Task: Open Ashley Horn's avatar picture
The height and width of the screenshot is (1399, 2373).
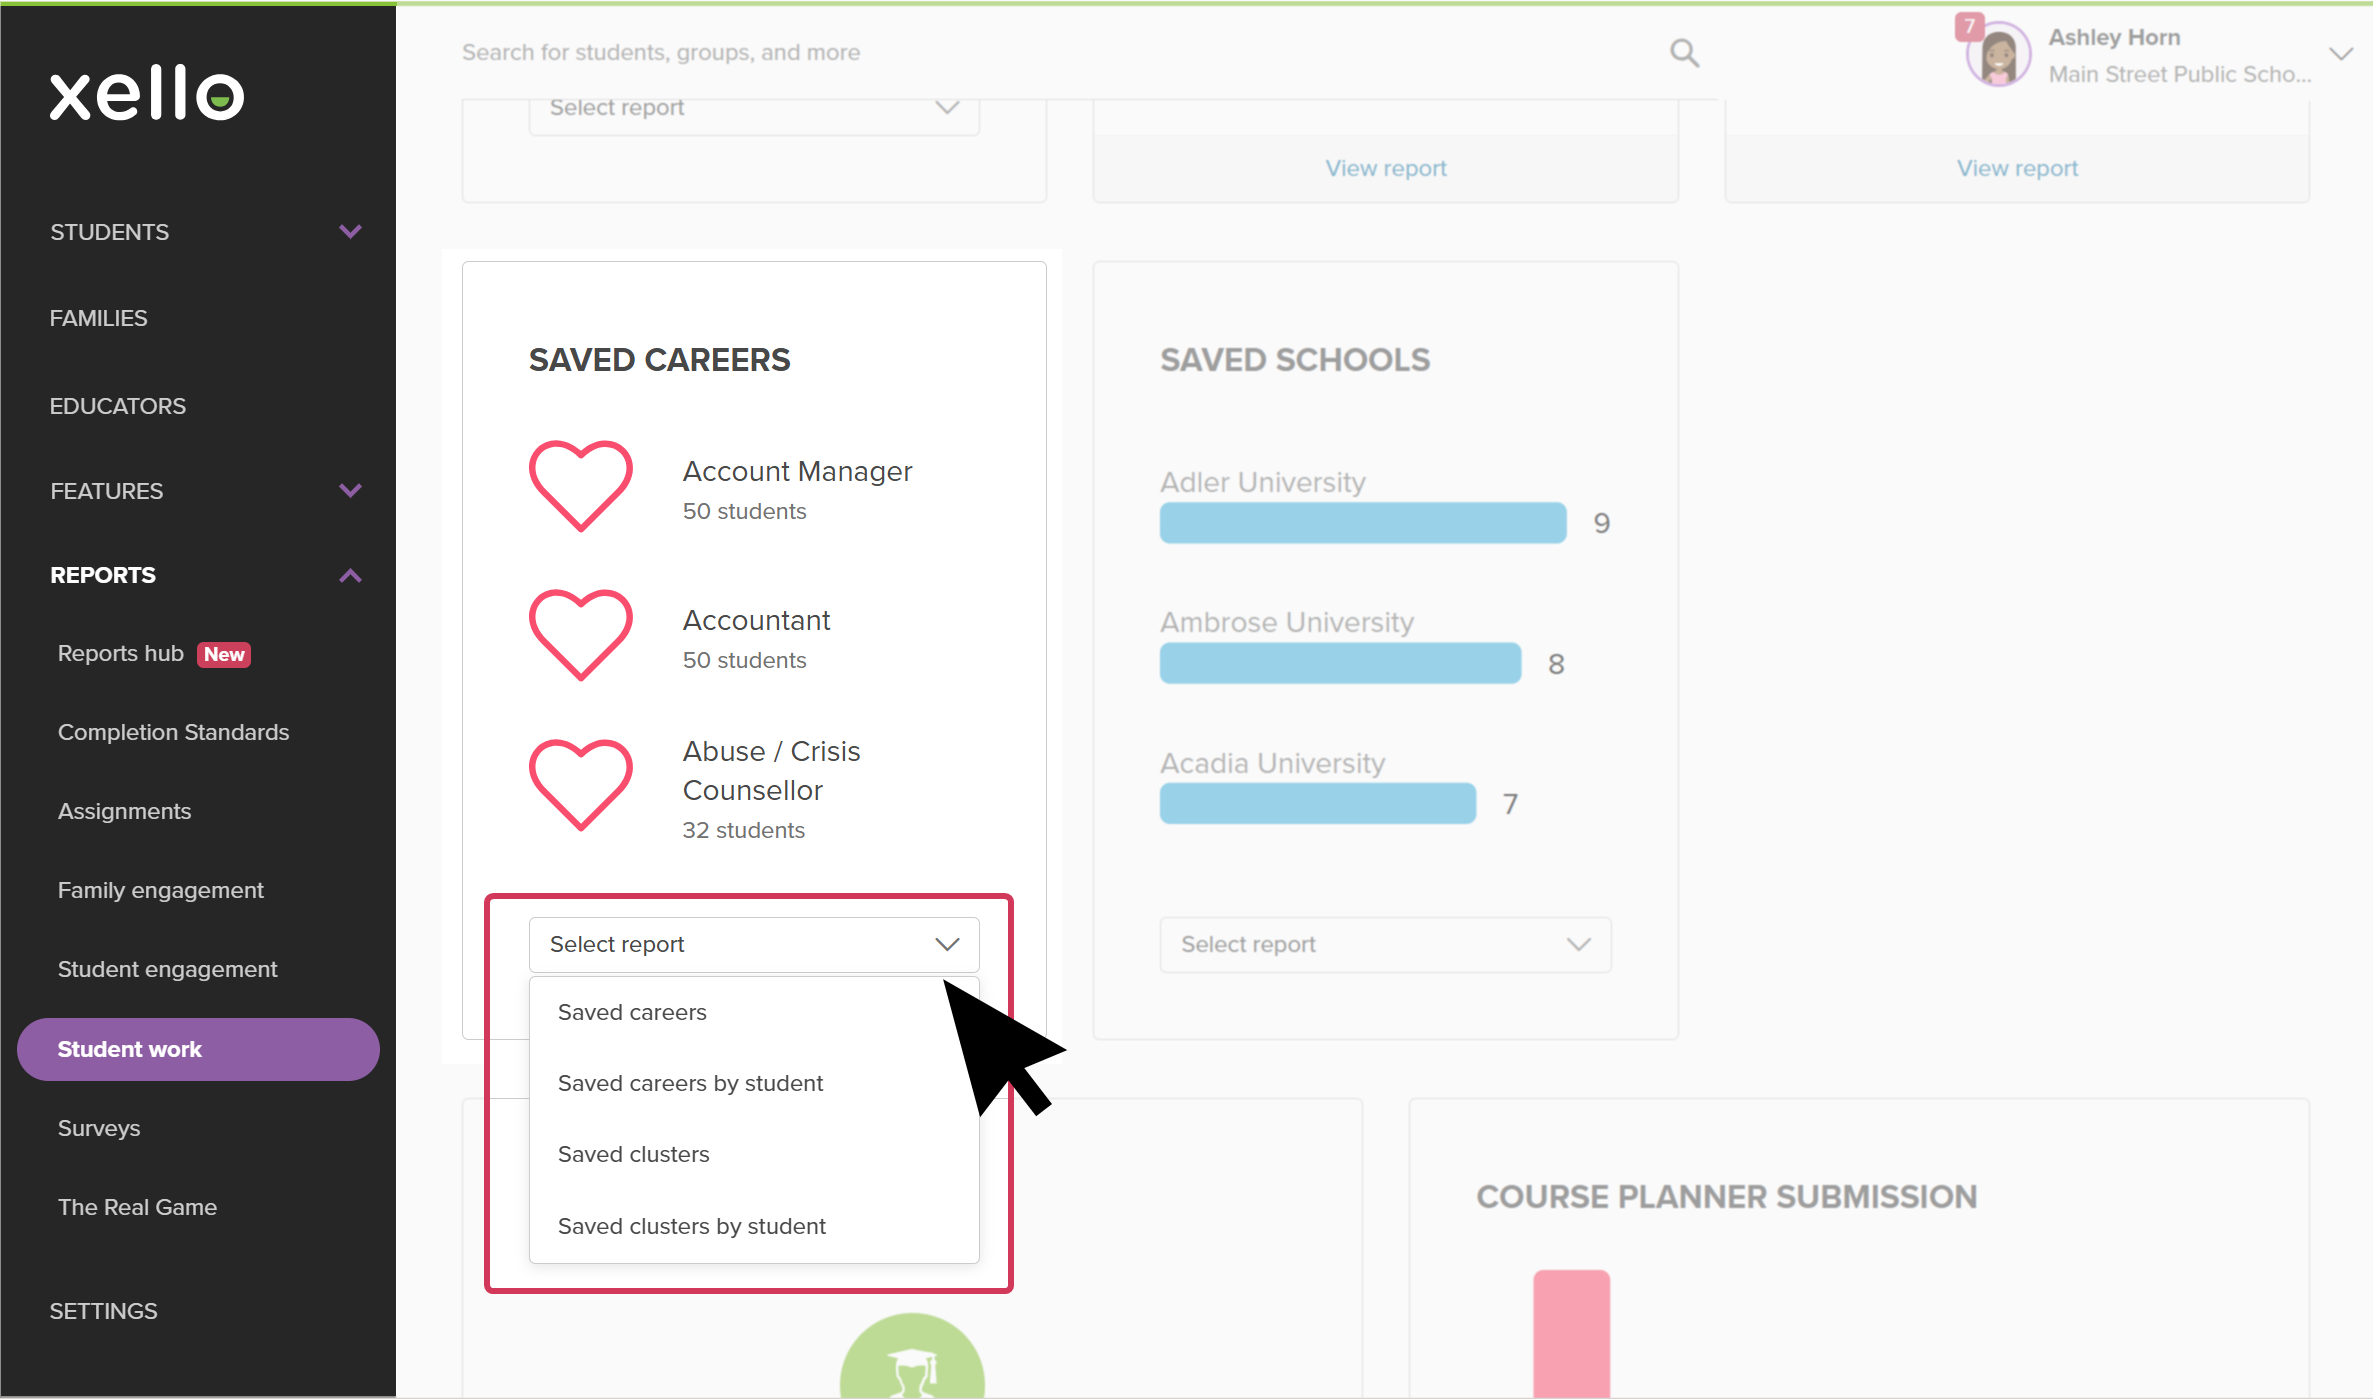Action: (x=1998, y=55)
